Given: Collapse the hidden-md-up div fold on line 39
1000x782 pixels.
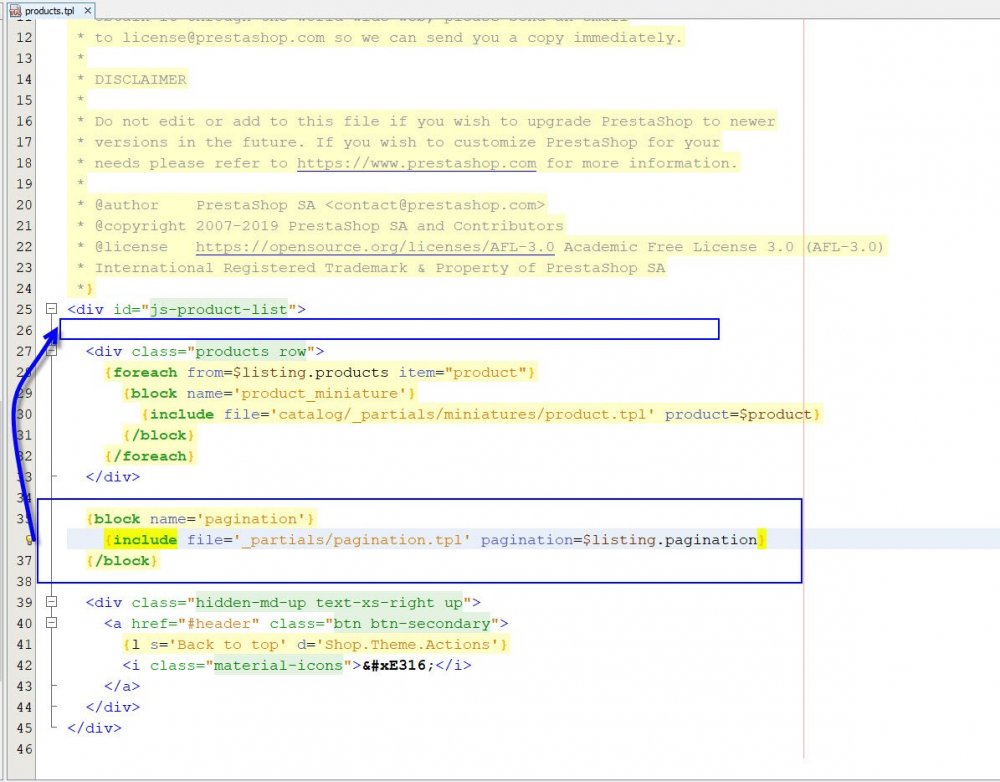Looking at the screenshot, I should (52, 601).
